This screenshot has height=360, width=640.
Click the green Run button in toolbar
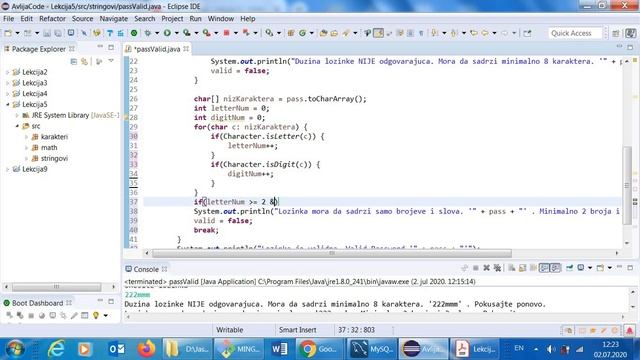point(167,33)
